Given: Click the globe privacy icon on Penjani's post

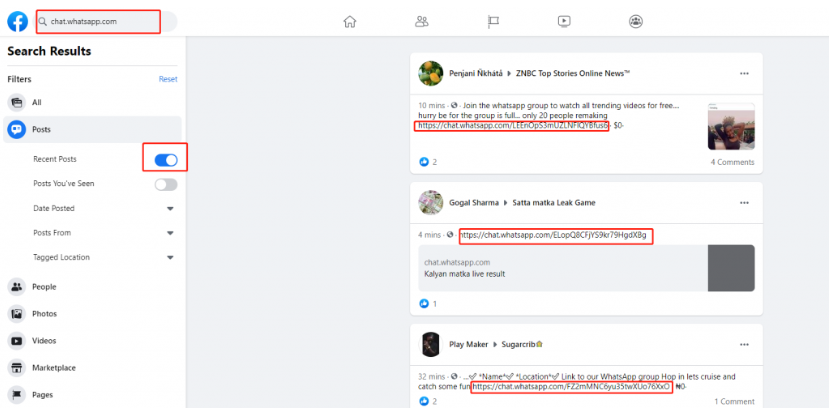Looking at the screenshot, I should tap(454, 105).
